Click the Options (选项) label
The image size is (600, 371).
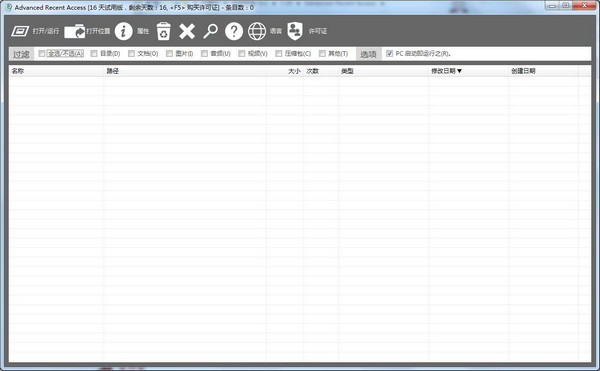click(368, 54)
